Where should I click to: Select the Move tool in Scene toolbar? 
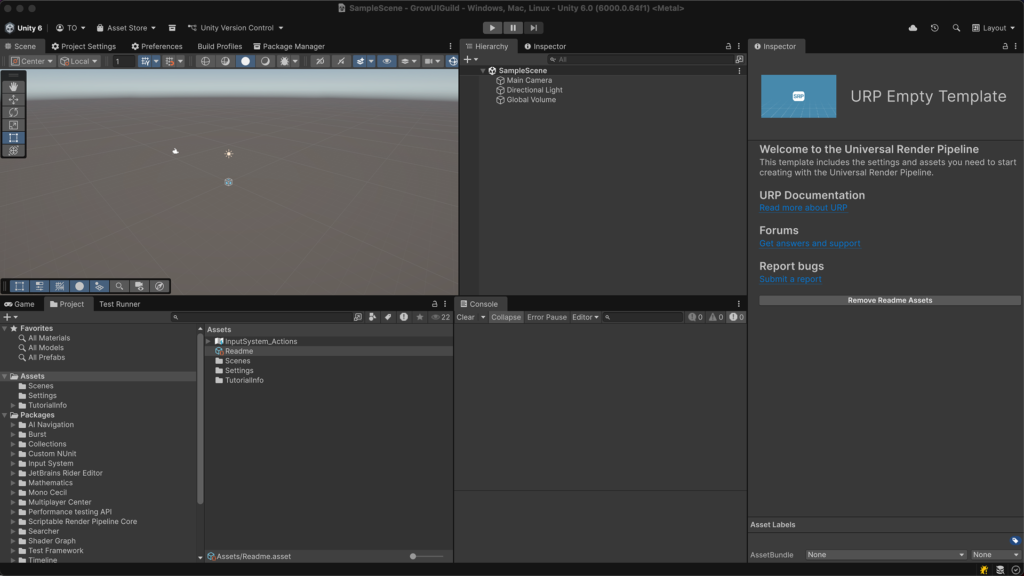point(14,100)
